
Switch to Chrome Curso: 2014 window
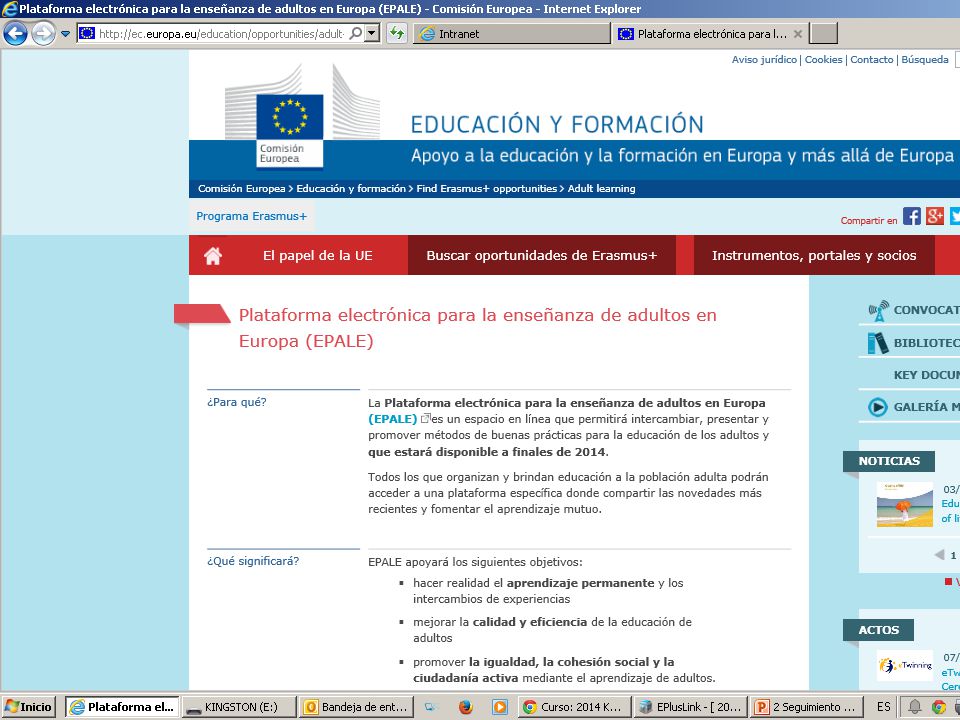574,707
